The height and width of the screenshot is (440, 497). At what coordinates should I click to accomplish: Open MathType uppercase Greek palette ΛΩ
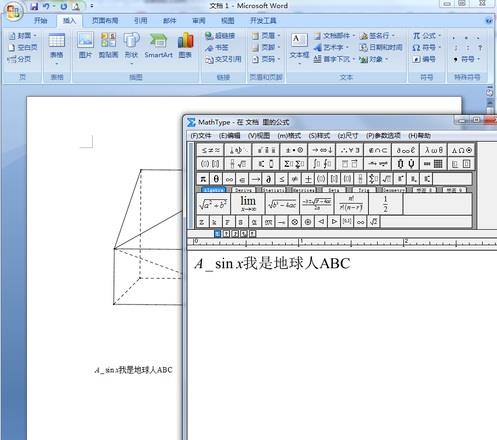tap(461, 150)
